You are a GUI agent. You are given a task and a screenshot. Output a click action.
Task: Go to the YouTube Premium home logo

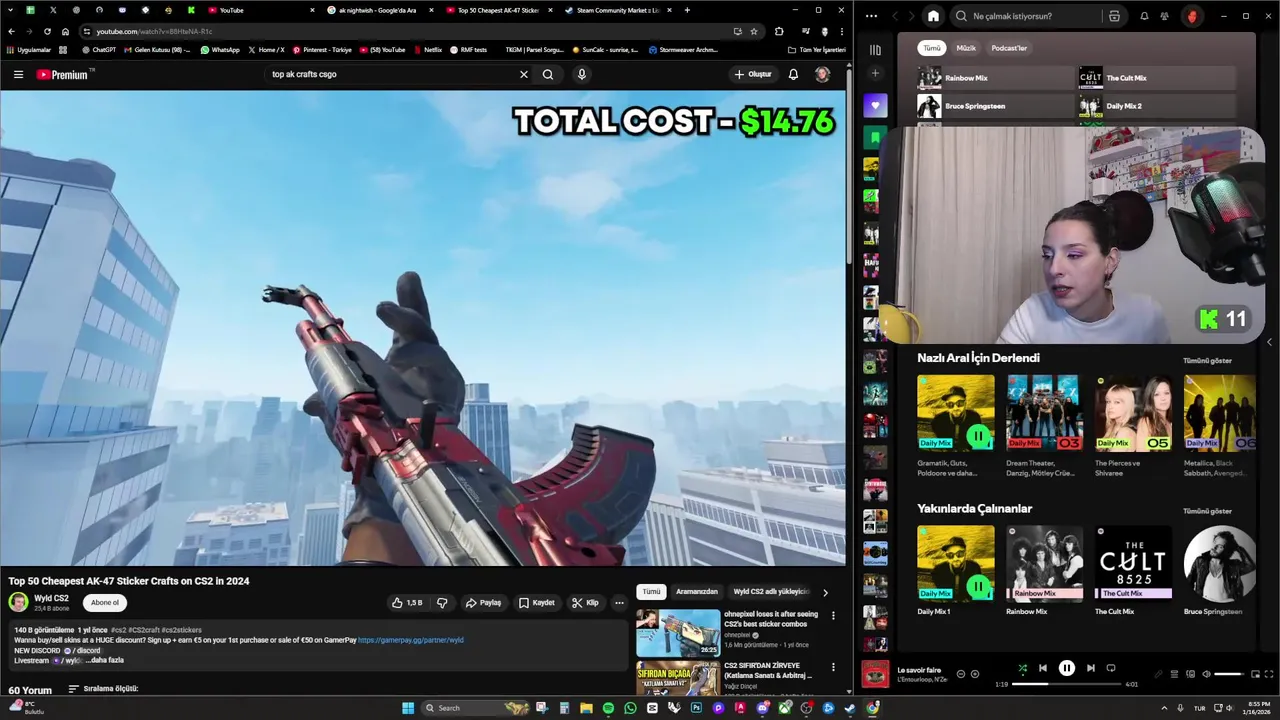[x=64, y=74]
